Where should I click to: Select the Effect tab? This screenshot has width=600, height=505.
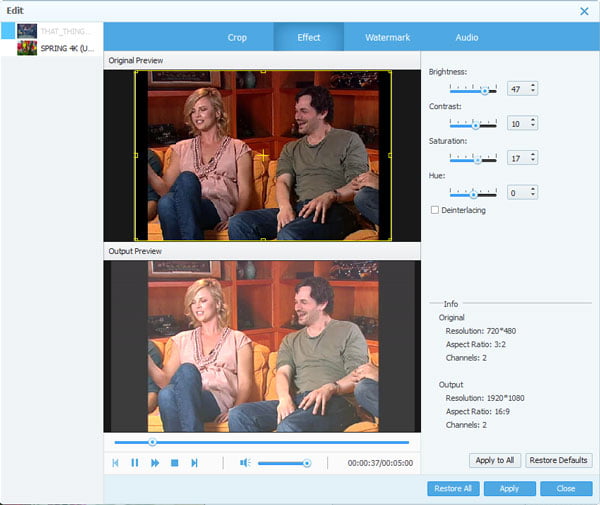coord(308,37)
